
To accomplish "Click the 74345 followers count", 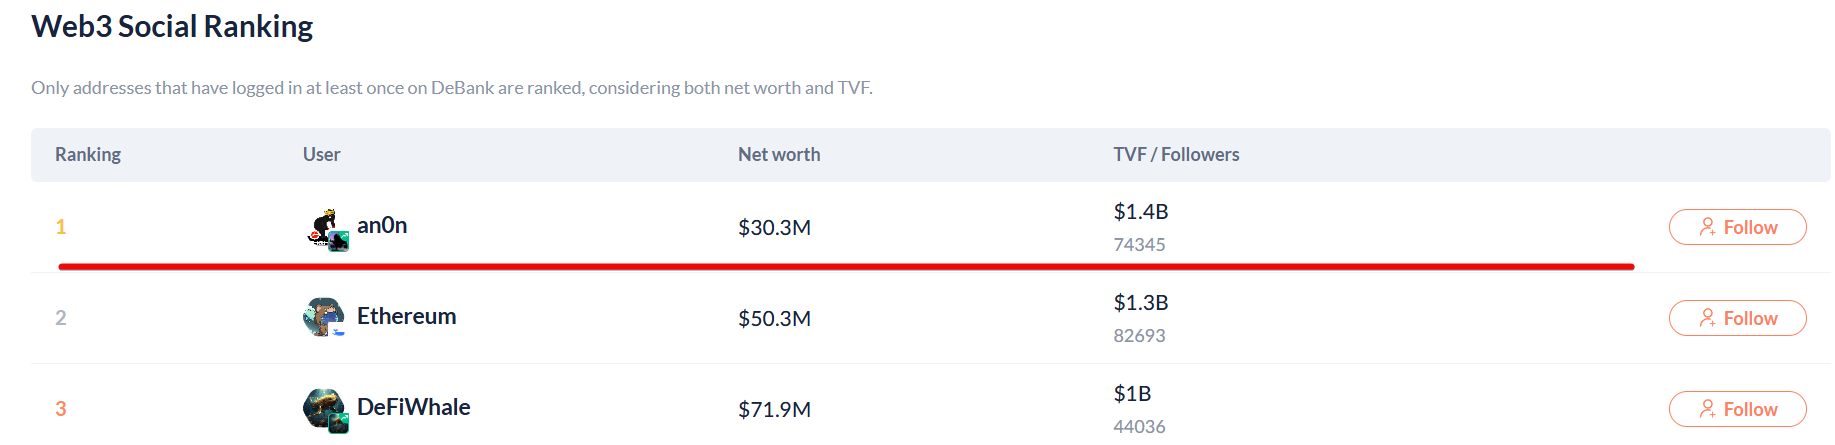I will coord(1139,245).
